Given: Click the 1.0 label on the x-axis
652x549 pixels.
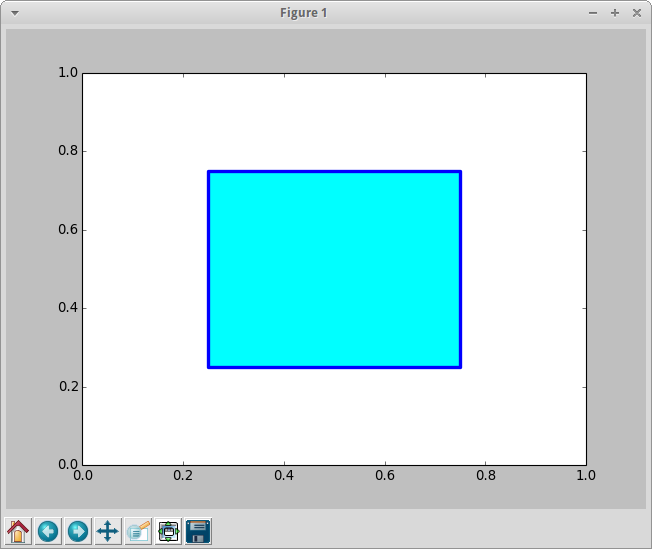Looking at the screenshot, I should [x=586, y=475].
